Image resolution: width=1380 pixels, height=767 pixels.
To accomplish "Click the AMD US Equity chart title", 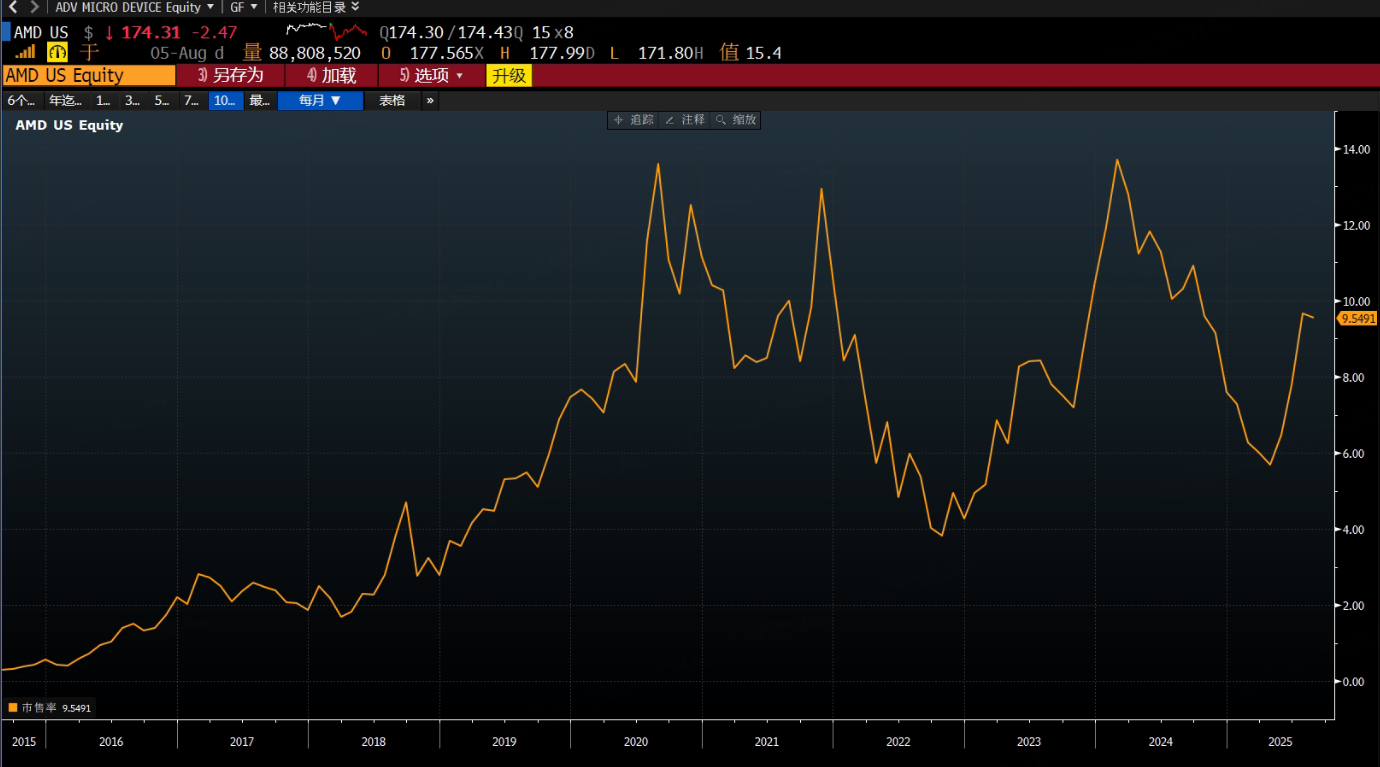I will (x=69, y=125).
